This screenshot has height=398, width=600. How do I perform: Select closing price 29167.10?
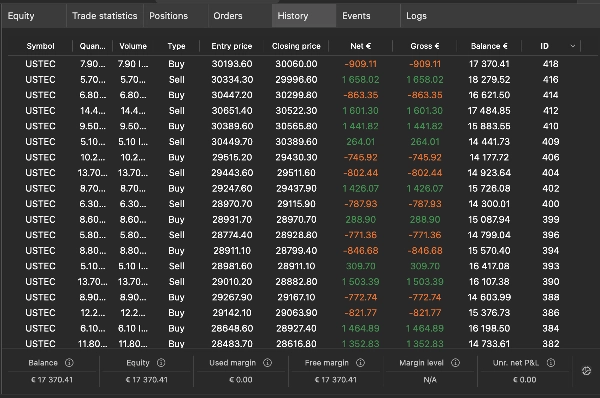pyautogui.click(x=296, y=297)
